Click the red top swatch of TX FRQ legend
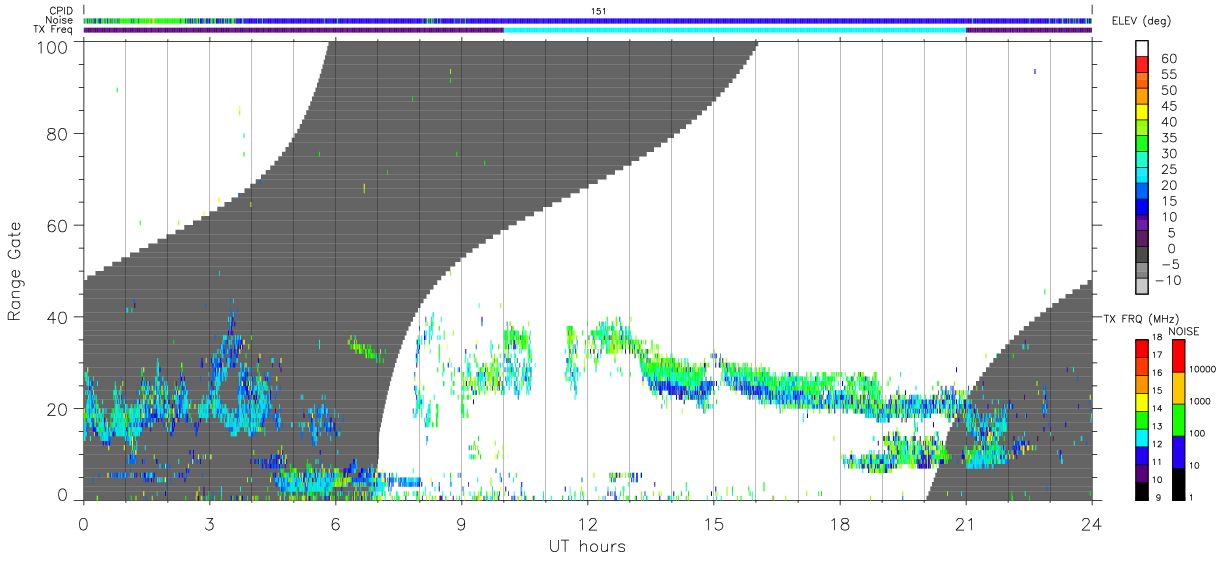This screenshot has height=567, width=1228. click(1142, 349)
